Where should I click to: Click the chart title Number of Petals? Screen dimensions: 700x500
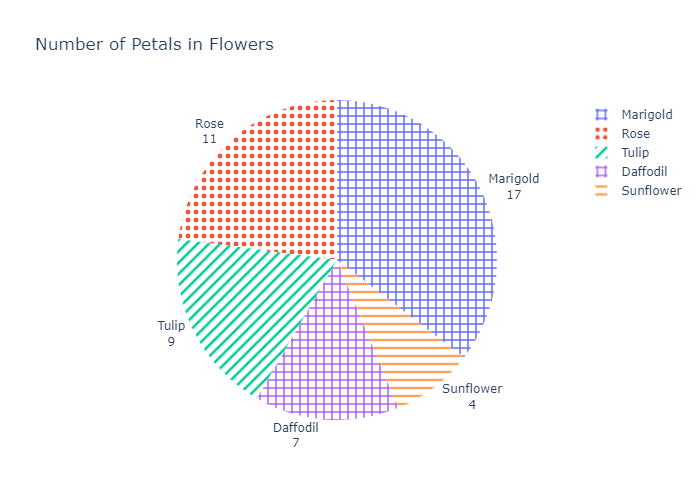tap(154, 45)
